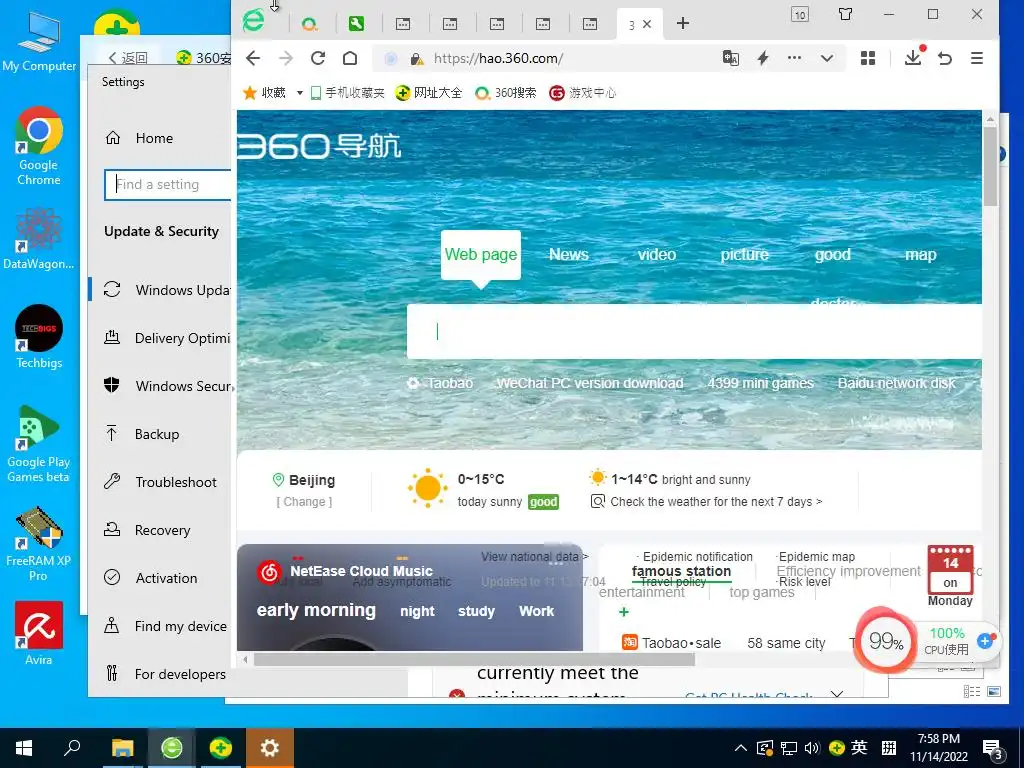Open the skin shirt icon
Image resolution: width=1024 pixels, height=768 pixels.
[x=845, y=14]
